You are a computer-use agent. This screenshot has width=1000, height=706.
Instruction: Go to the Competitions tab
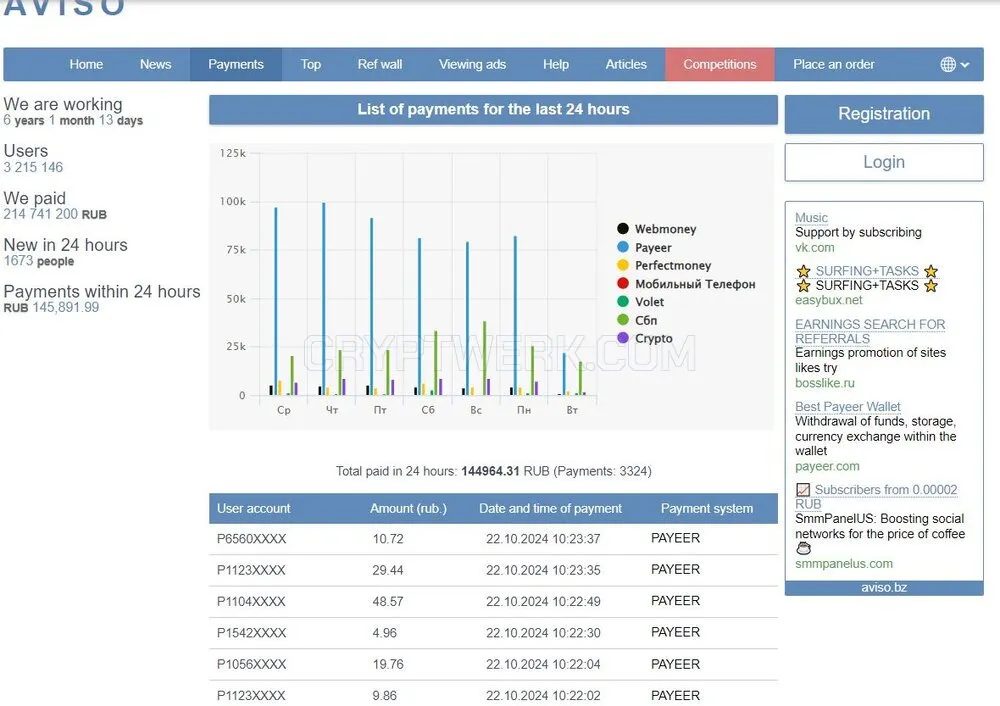(720, 64)
